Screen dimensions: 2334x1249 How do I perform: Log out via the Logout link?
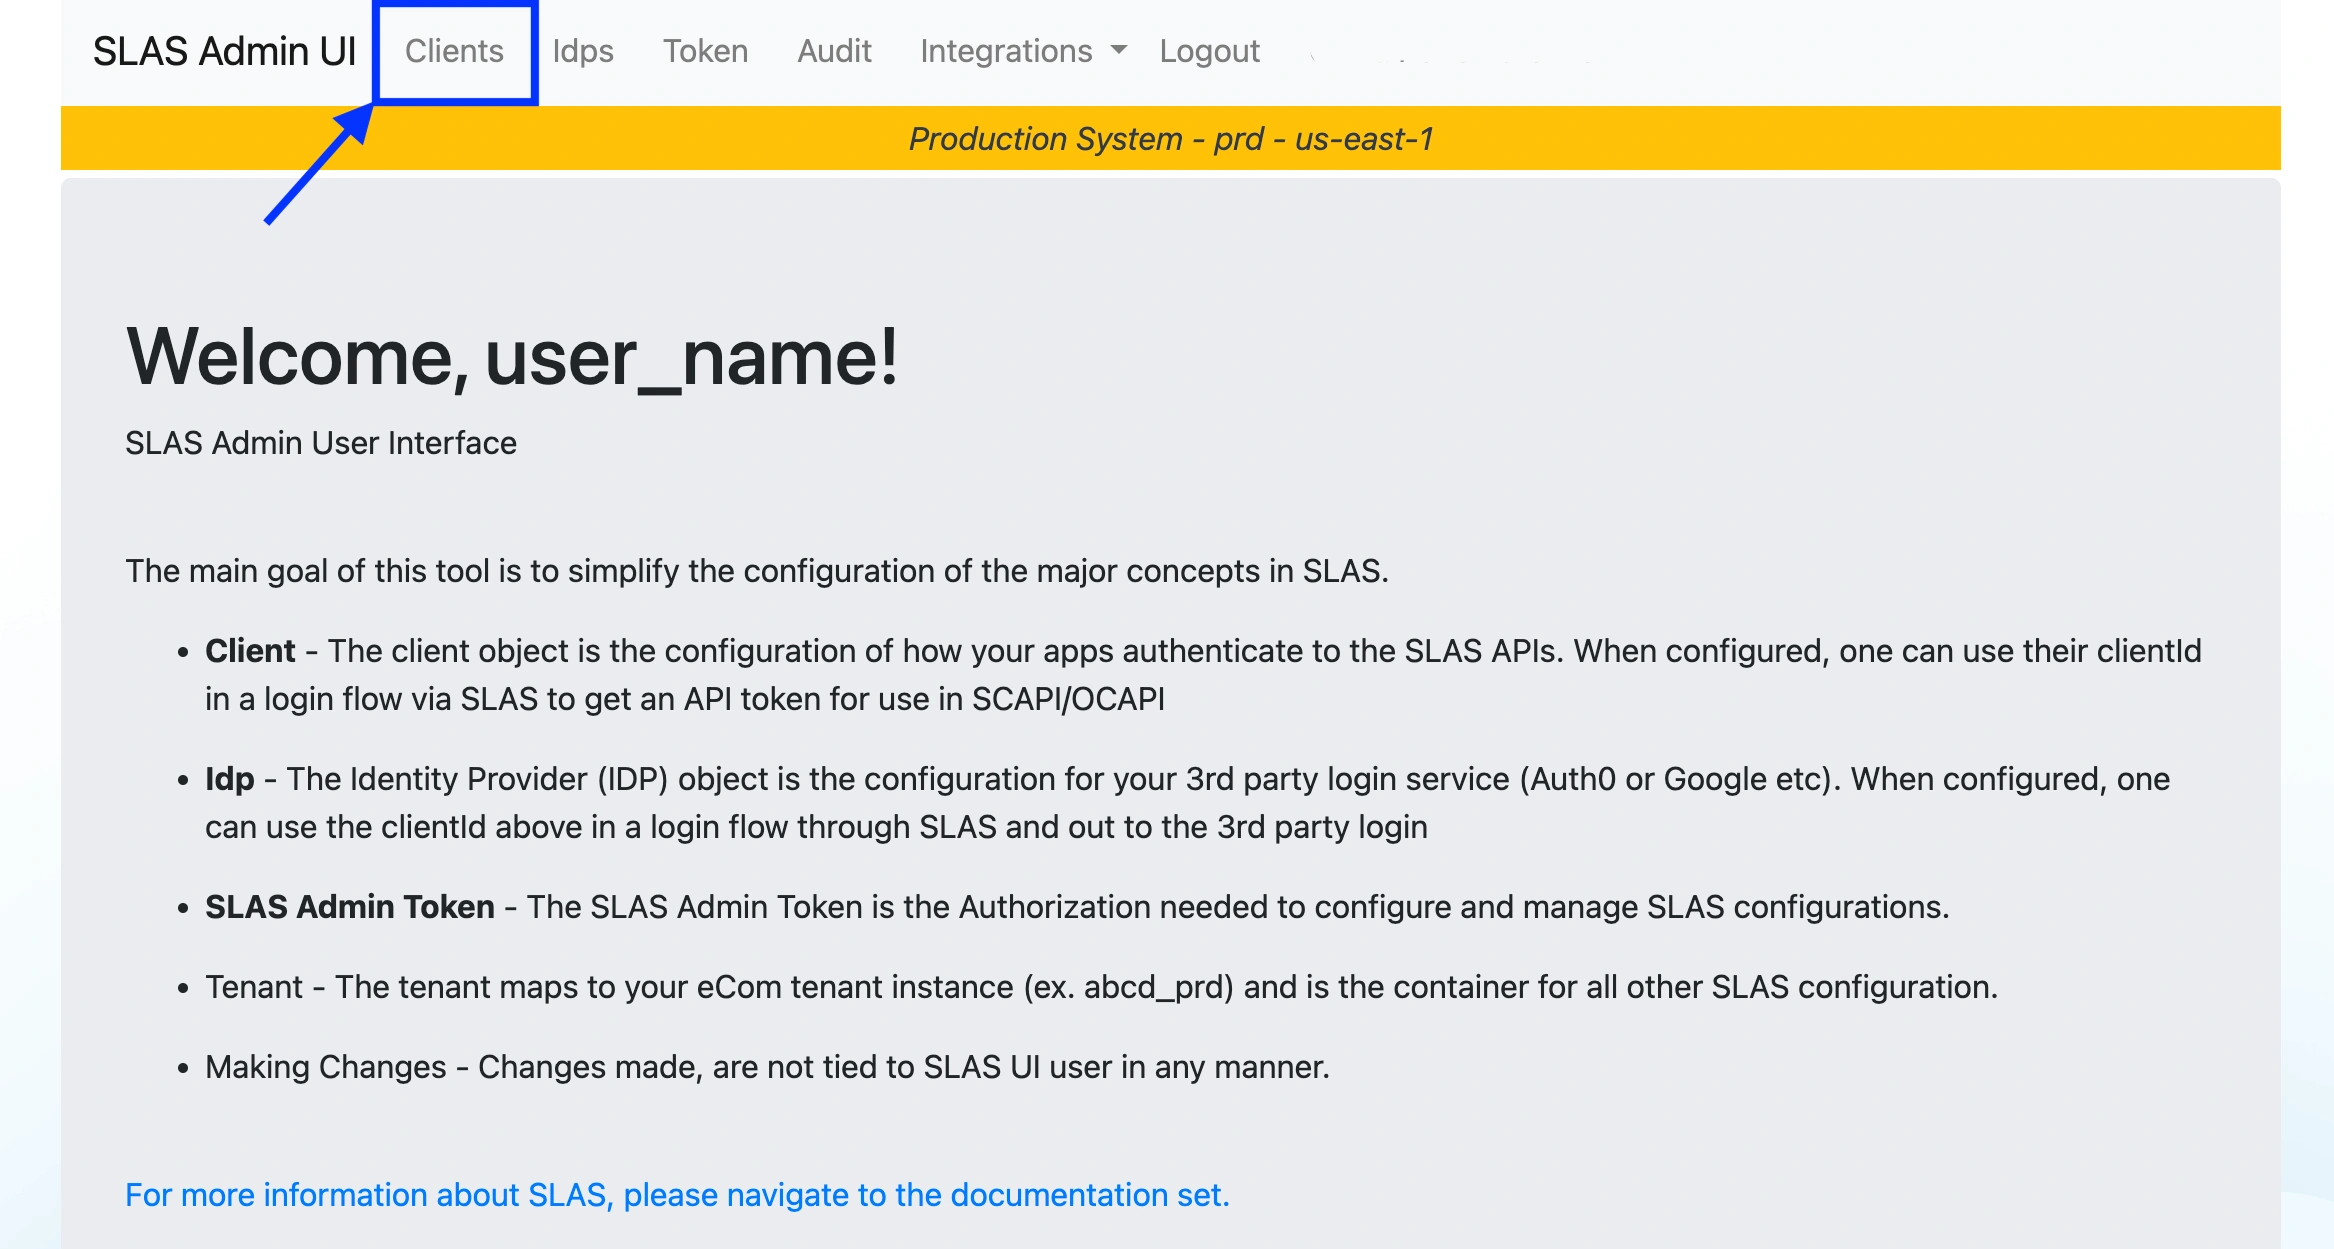click(x=1209, y=51)
